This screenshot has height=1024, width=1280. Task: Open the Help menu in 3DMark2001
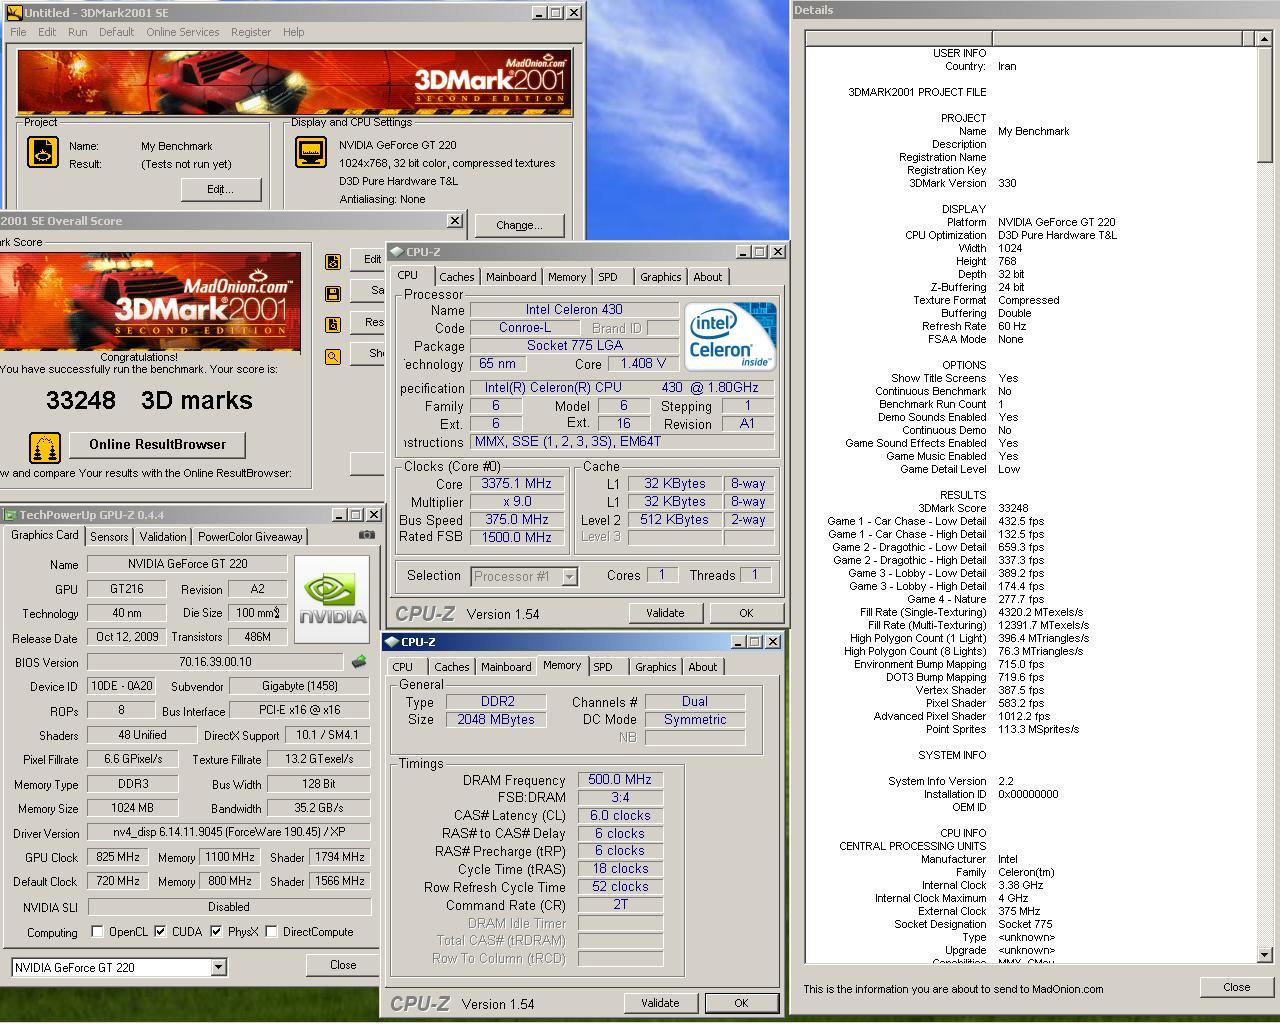point(293,32)
